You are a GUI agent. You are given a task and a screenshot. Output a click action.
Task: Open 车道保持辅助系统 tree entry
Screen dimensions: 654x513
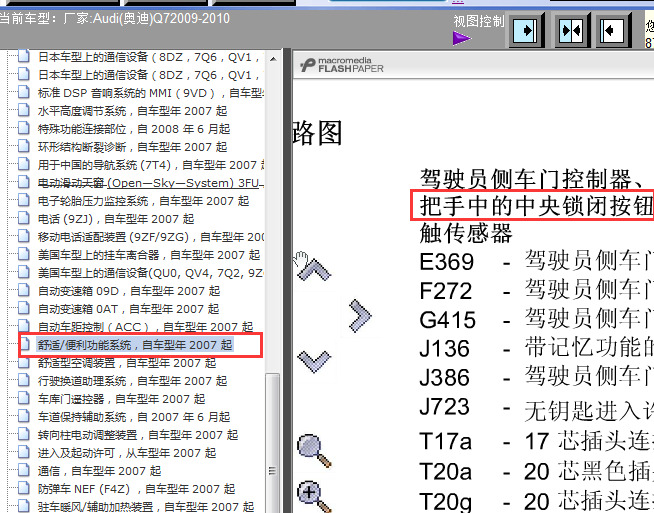pos(134,417)
